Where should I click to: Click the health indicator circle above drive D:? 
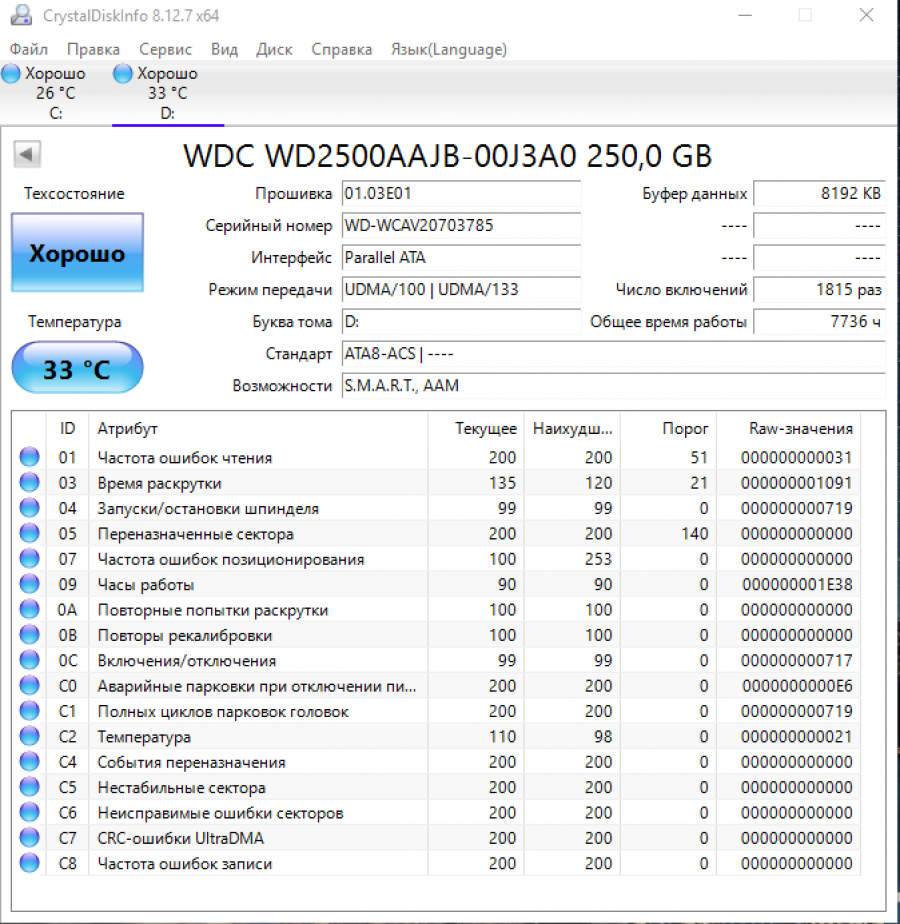pyautogui.click(x=122, y=72)
